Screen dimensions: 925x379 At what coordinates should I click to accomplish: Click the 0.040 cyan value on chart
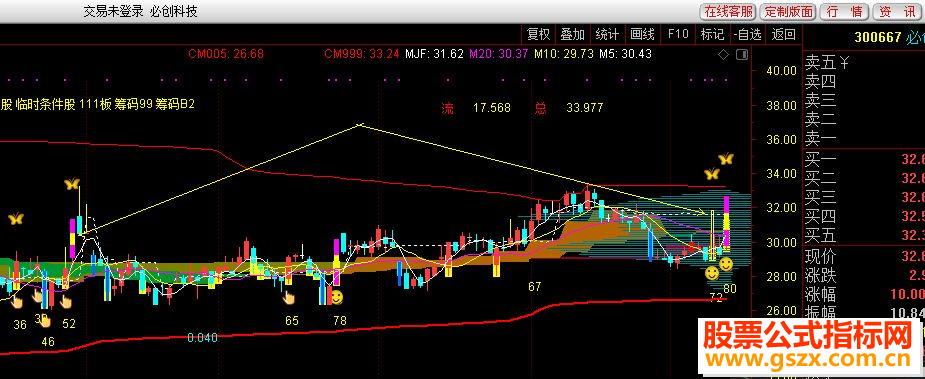coord(202,338)
